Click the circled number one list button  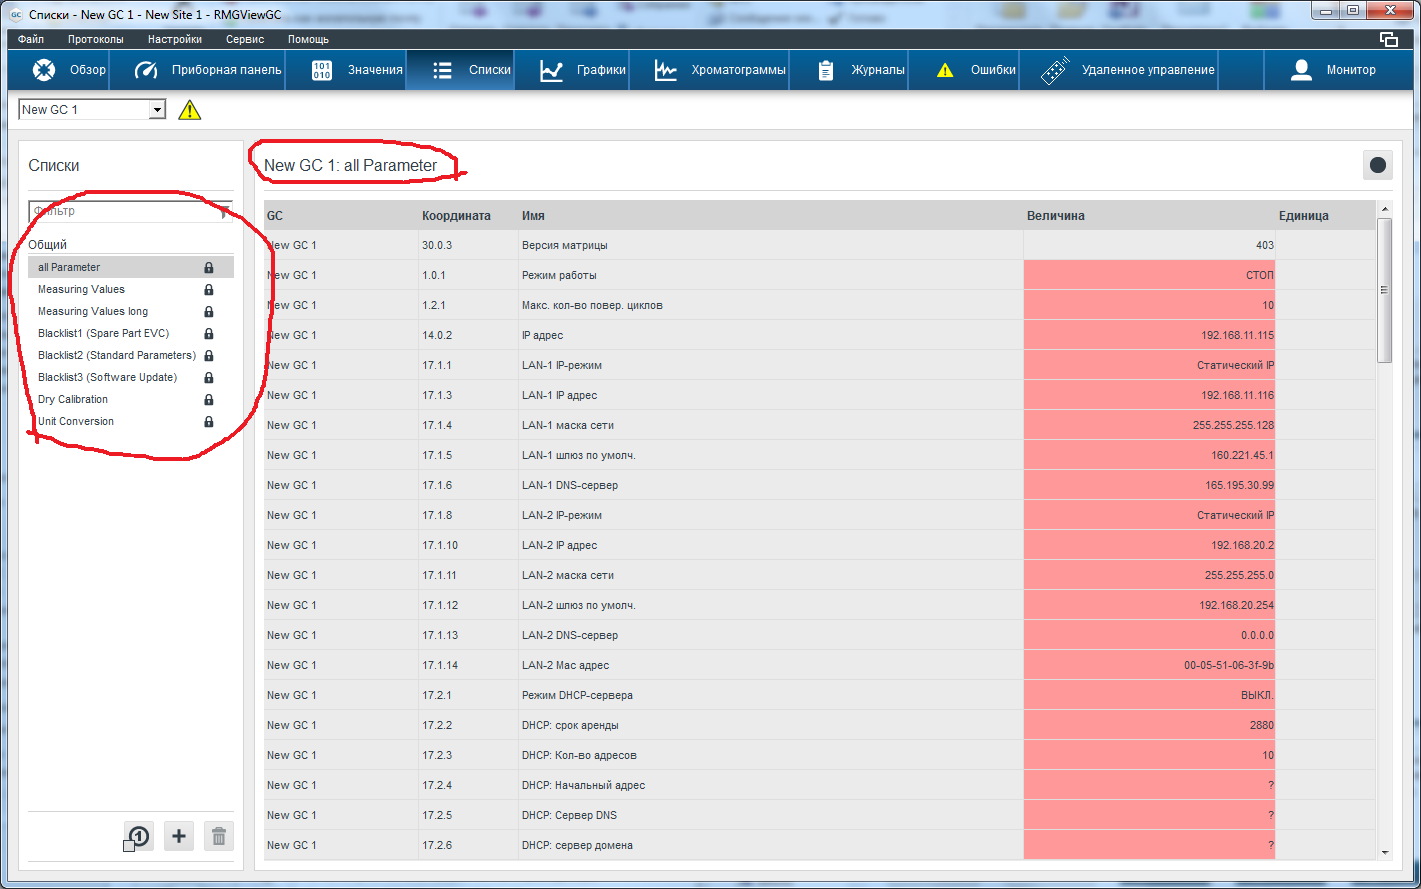[138, 836]
